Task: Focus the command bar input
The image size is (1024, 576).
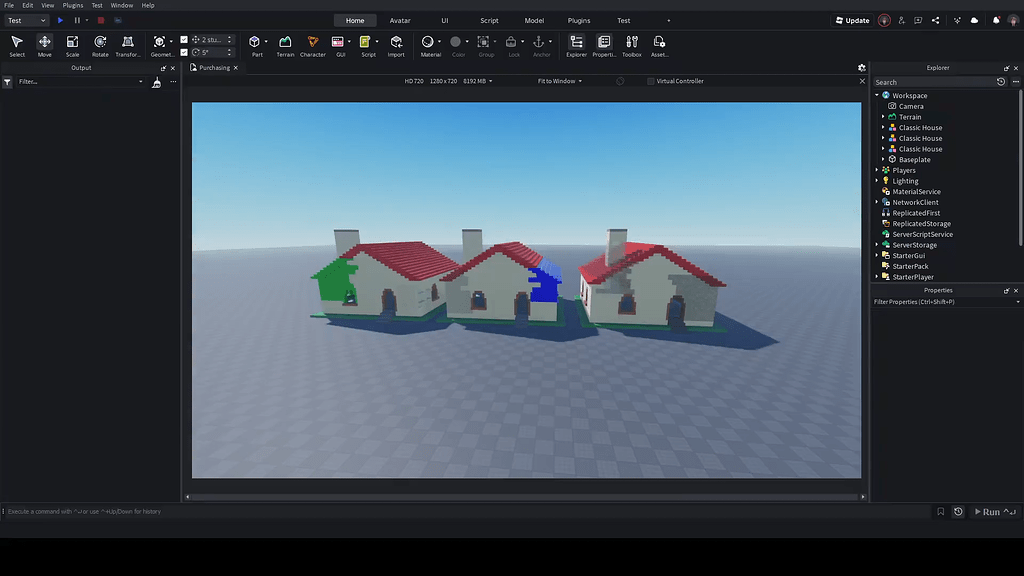Action: (x=467, y=512)
